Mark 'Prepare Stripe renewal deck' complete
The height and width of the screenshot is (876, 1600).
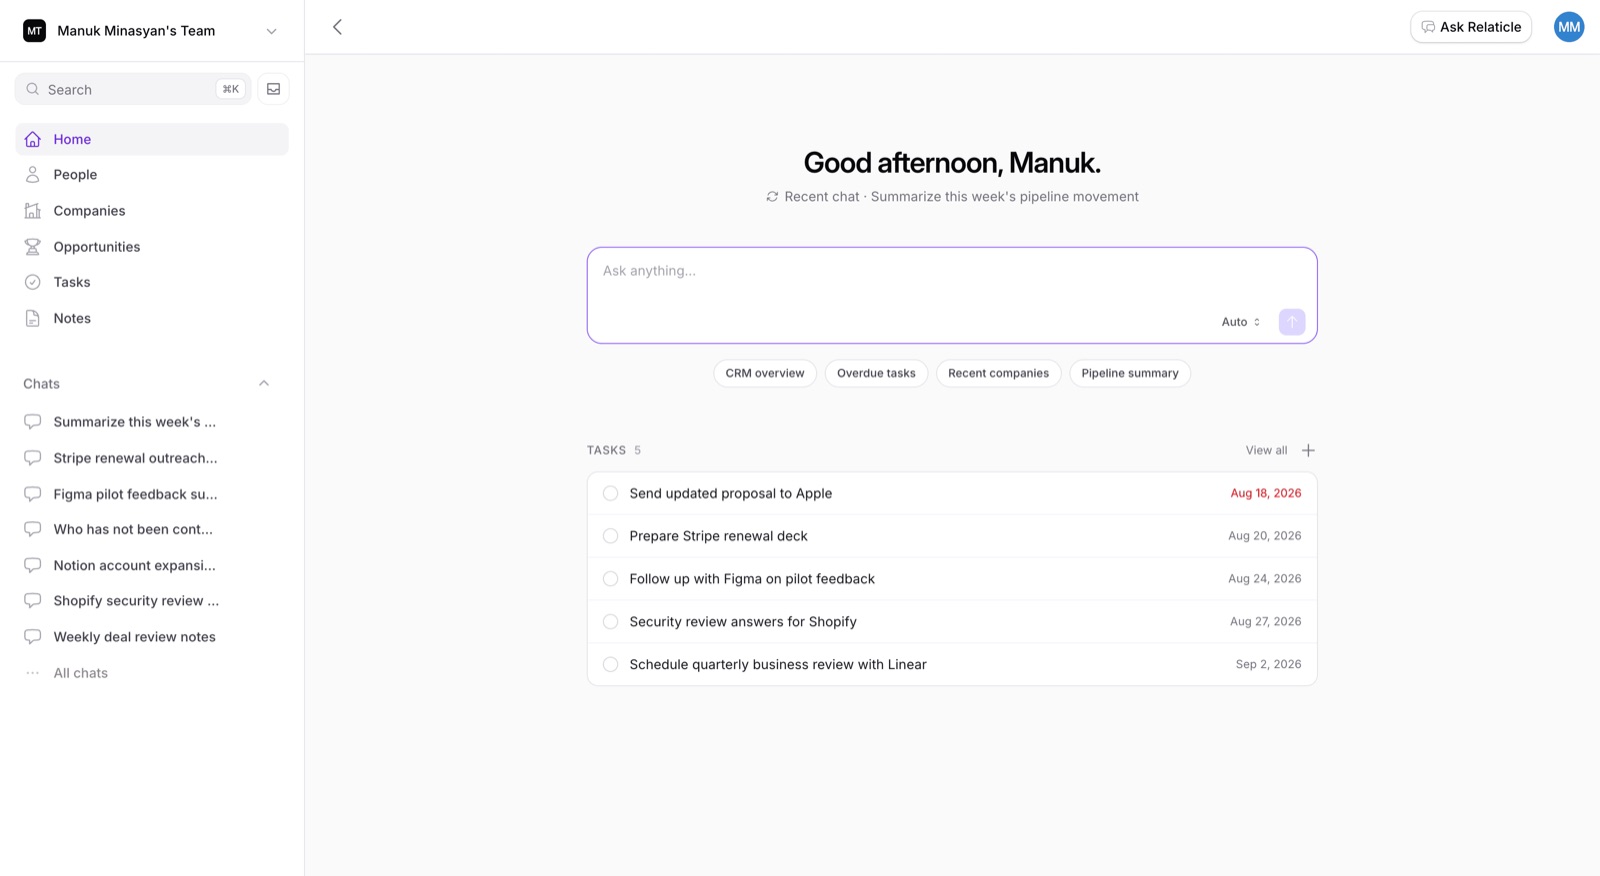pos(610,536)
